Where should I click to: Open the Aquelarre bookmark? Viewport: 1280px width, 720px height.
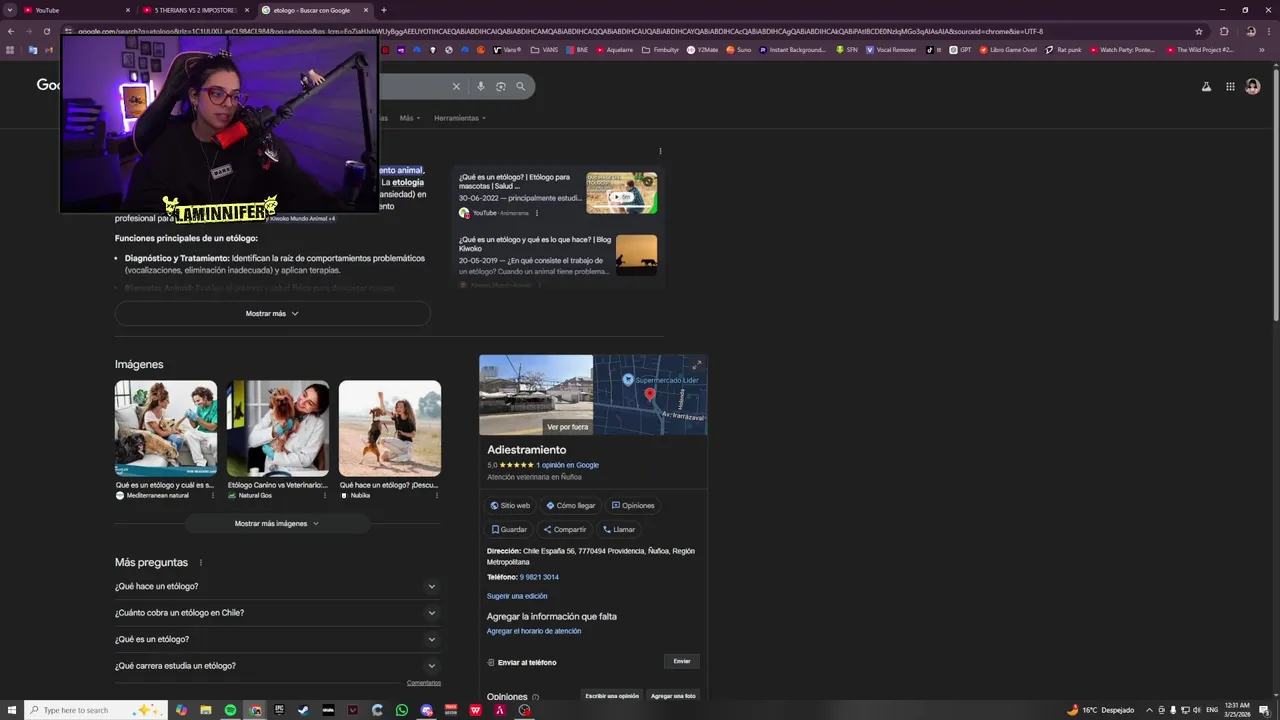pyautogui.click(x=615, y=50)
